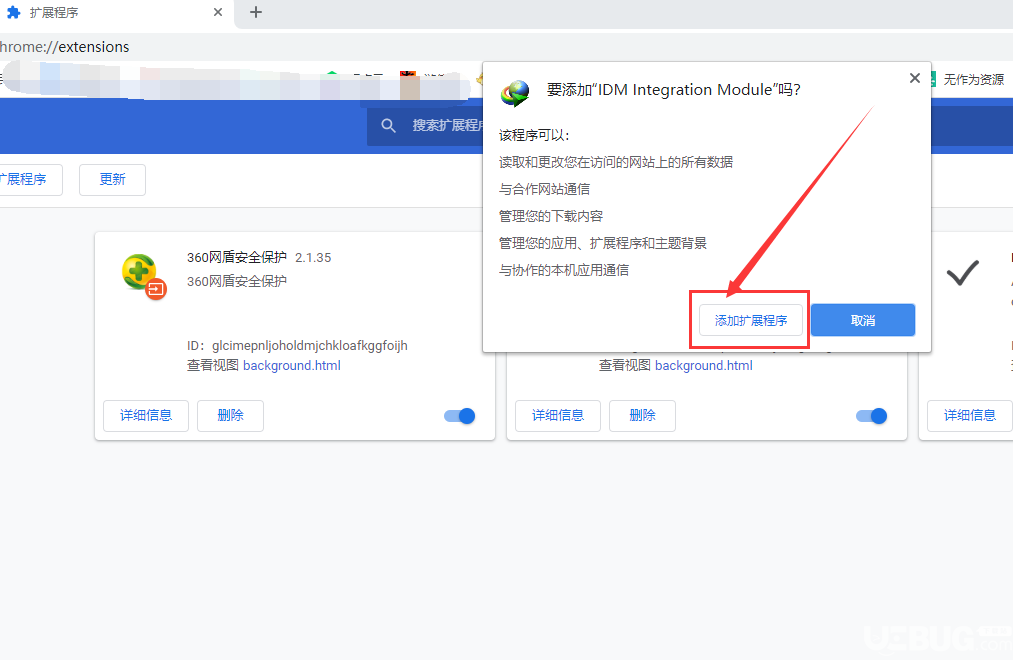Open 详细信息 on the second extension card

(558, 415)
